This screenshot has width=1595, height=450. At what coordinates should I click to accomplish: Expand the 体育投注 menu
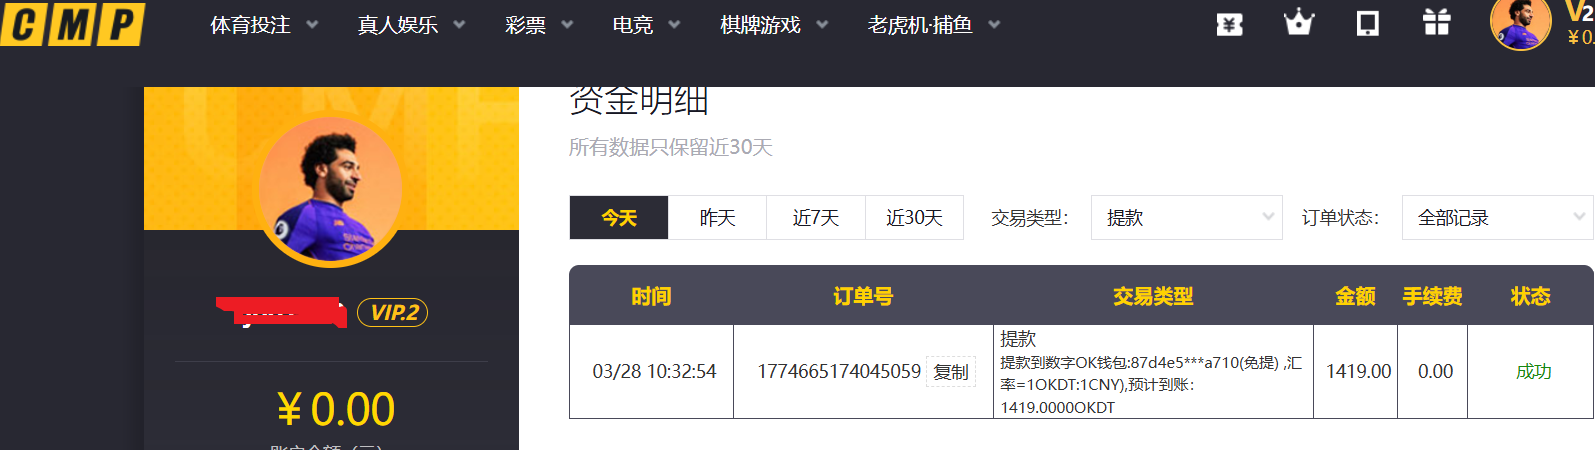pos(263,25)
